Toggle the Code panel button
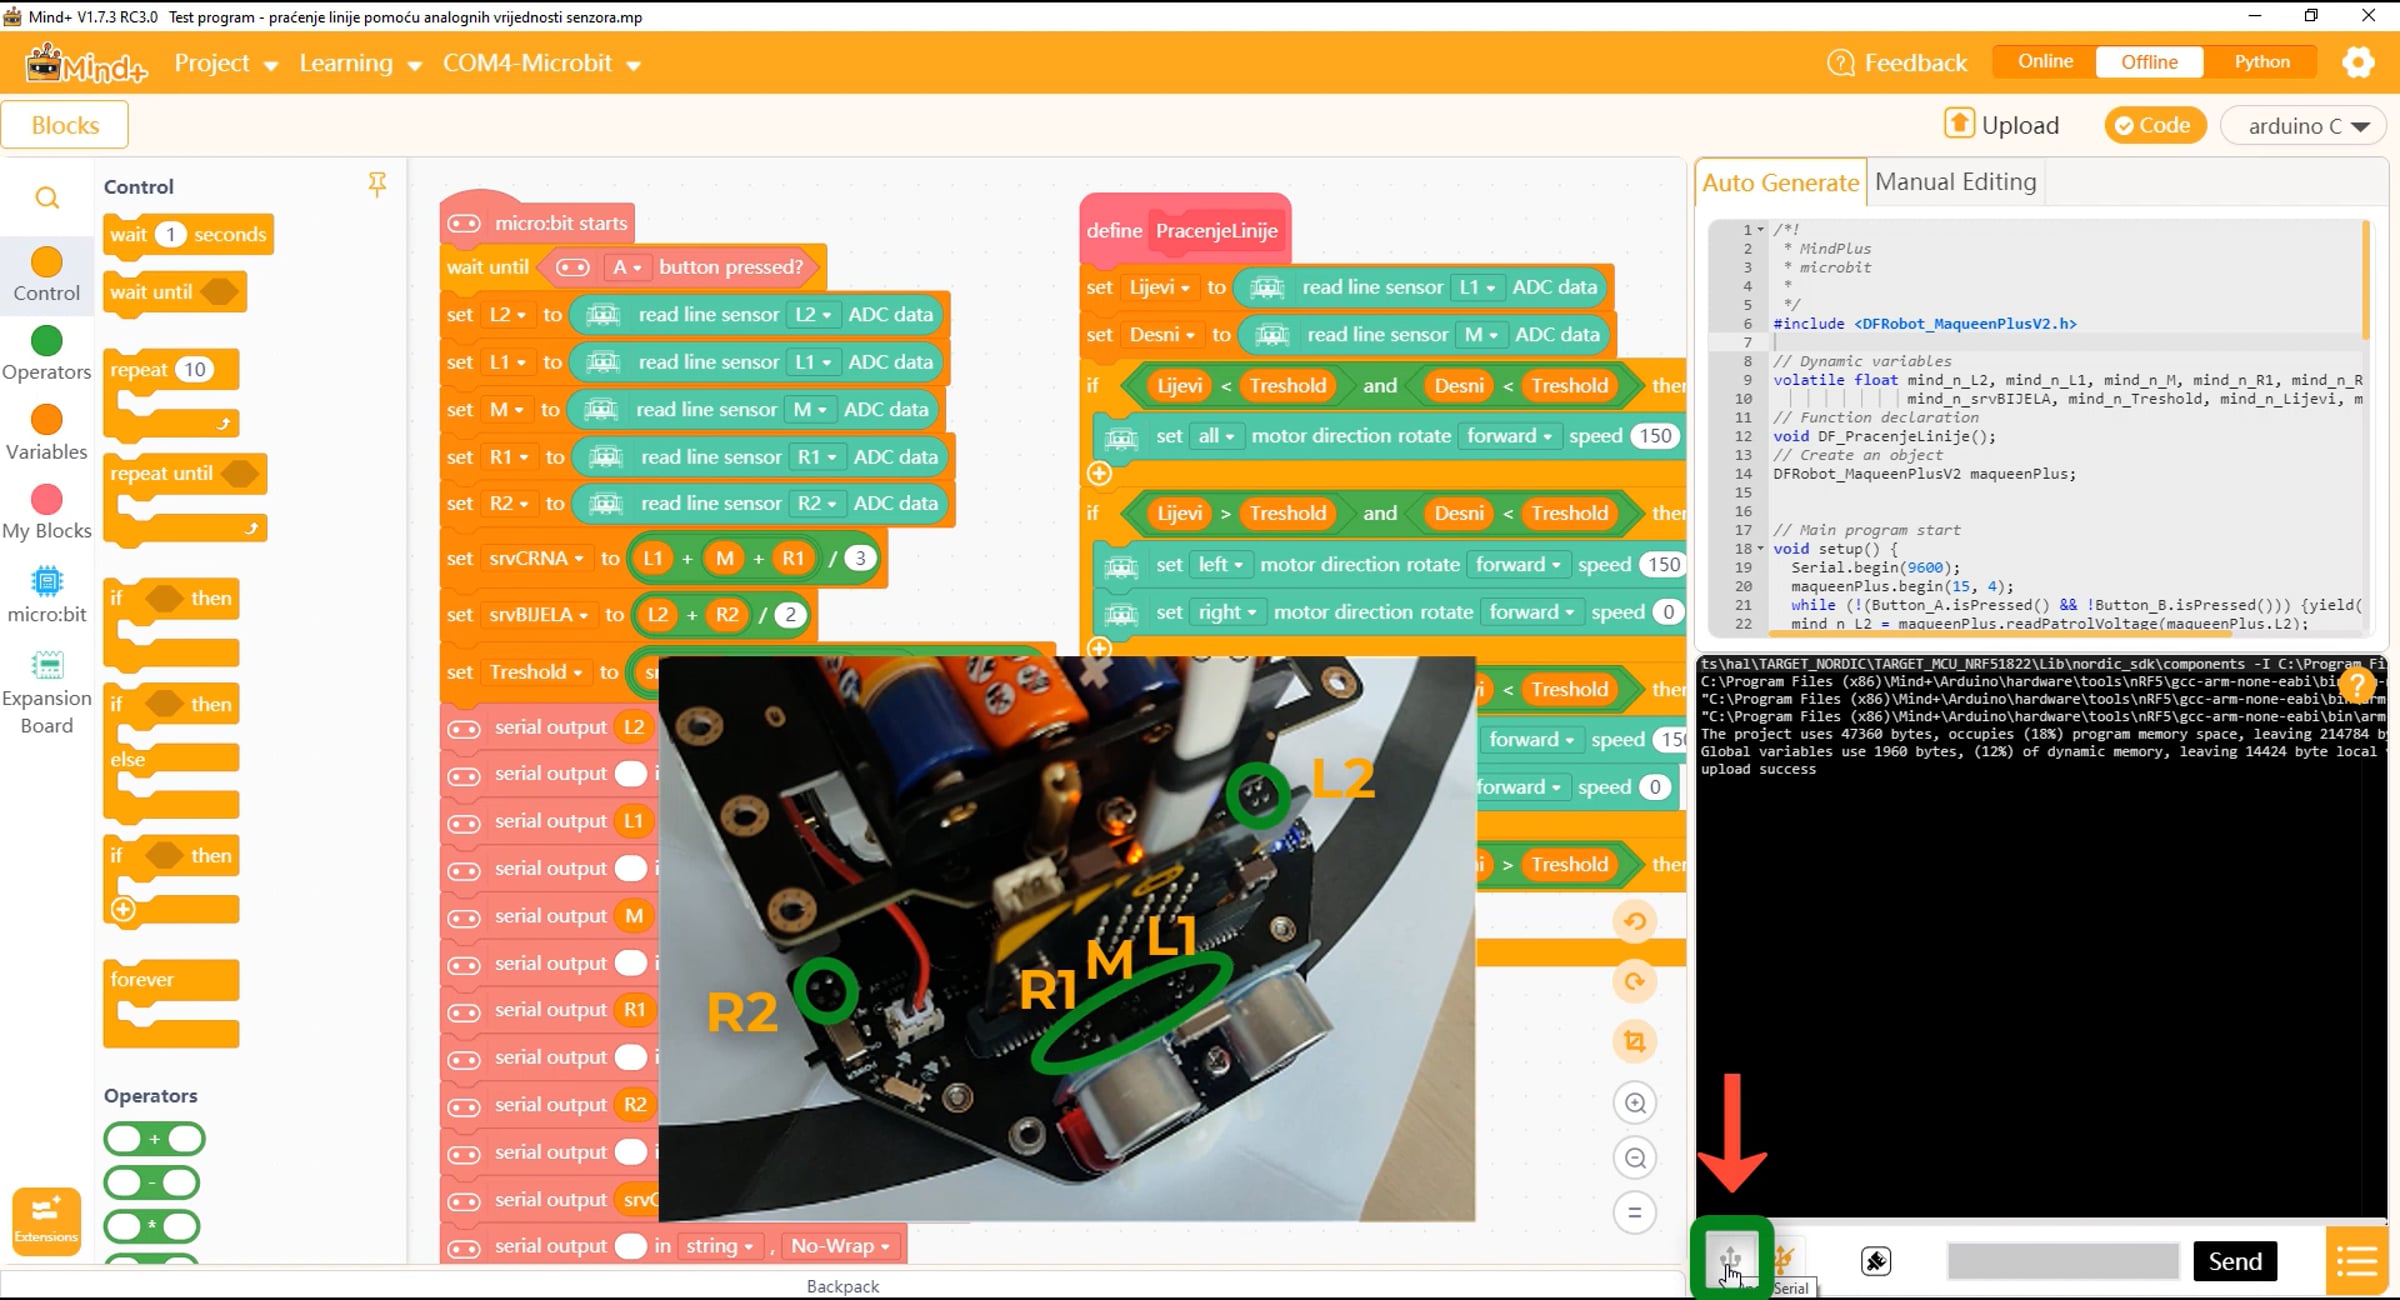 (x=2154, y=125)
